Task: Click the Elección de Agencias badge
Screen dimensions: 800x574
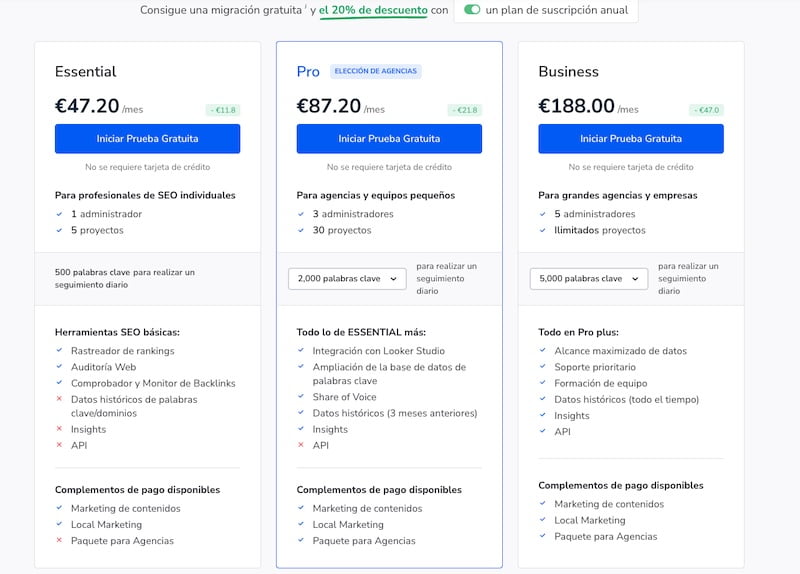Action: point(376,71)
